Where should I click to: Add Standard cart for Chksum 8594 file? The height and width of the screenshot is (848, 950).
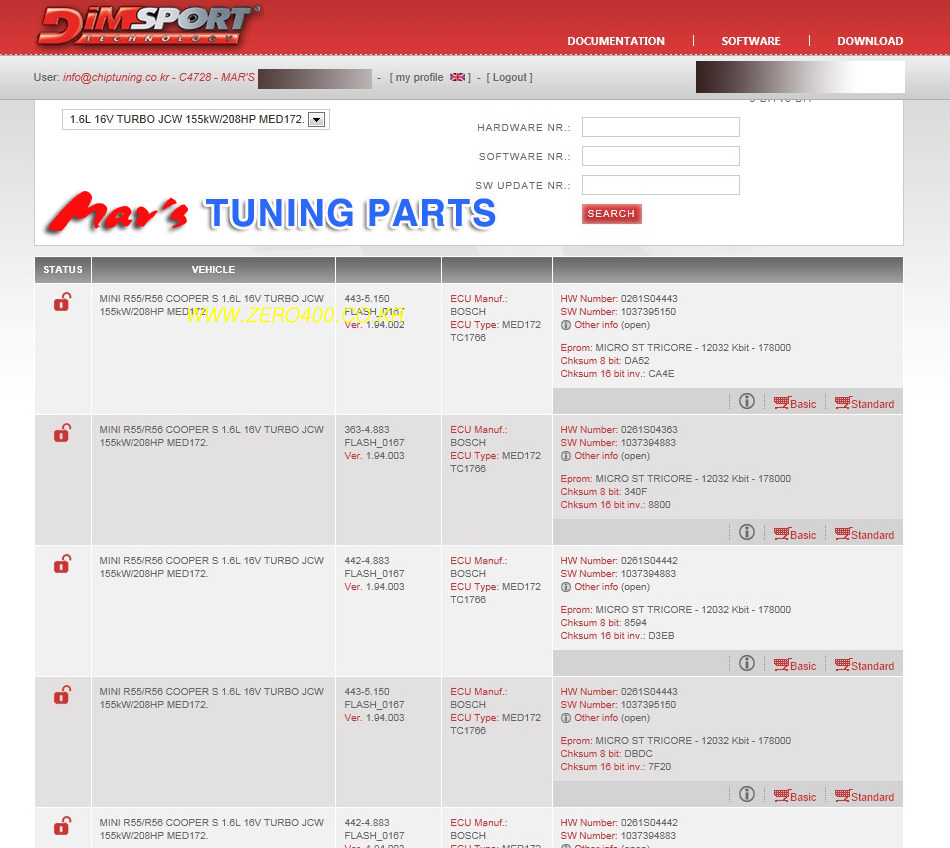pyautogui.click(x=865, y=664)
